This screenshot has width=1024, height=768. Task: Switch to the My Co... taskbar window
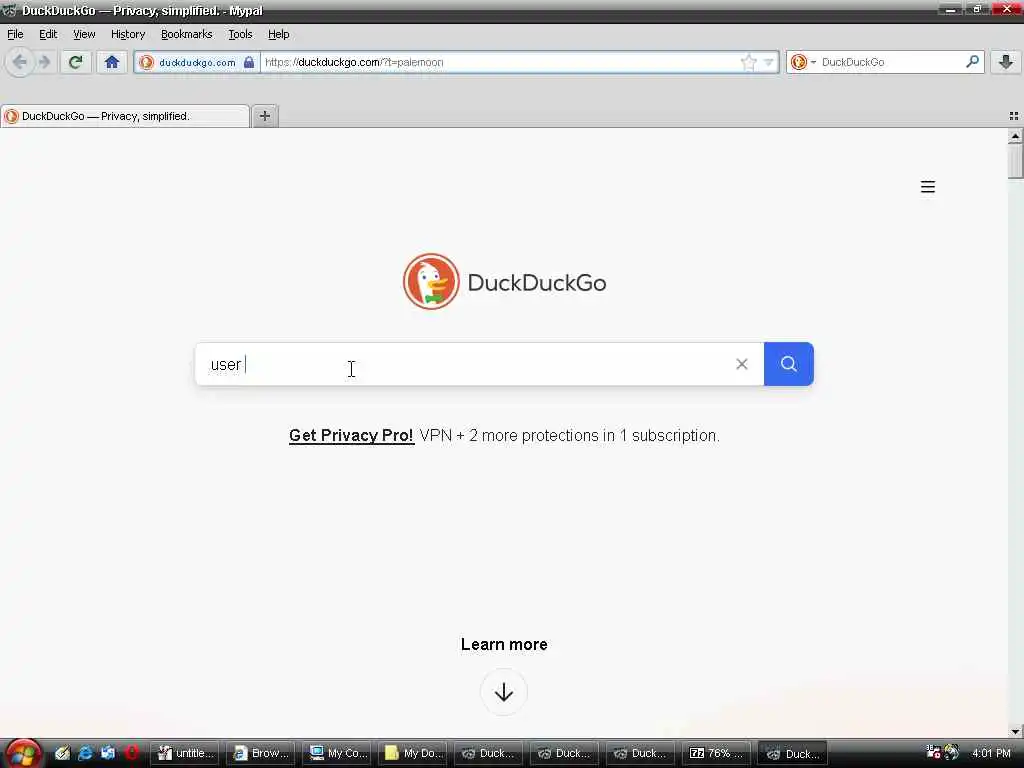[x=338, y=753]
